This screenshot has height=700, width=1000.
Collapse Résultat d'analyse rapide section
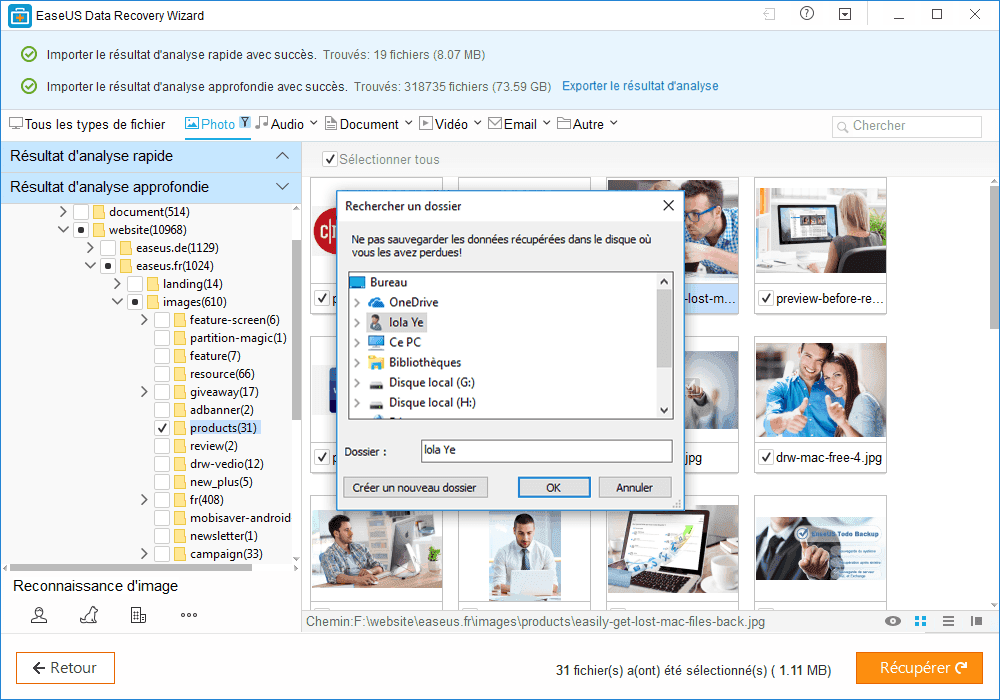(282, 156)
